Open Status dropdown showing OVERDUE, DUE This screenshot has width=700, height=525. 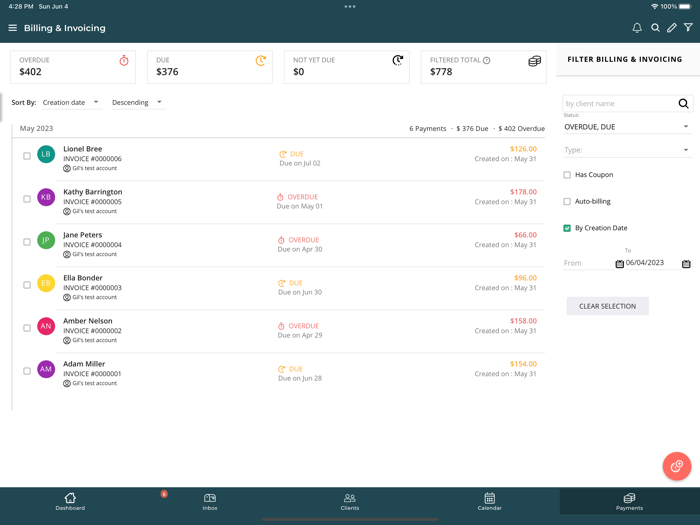[627, 127]
